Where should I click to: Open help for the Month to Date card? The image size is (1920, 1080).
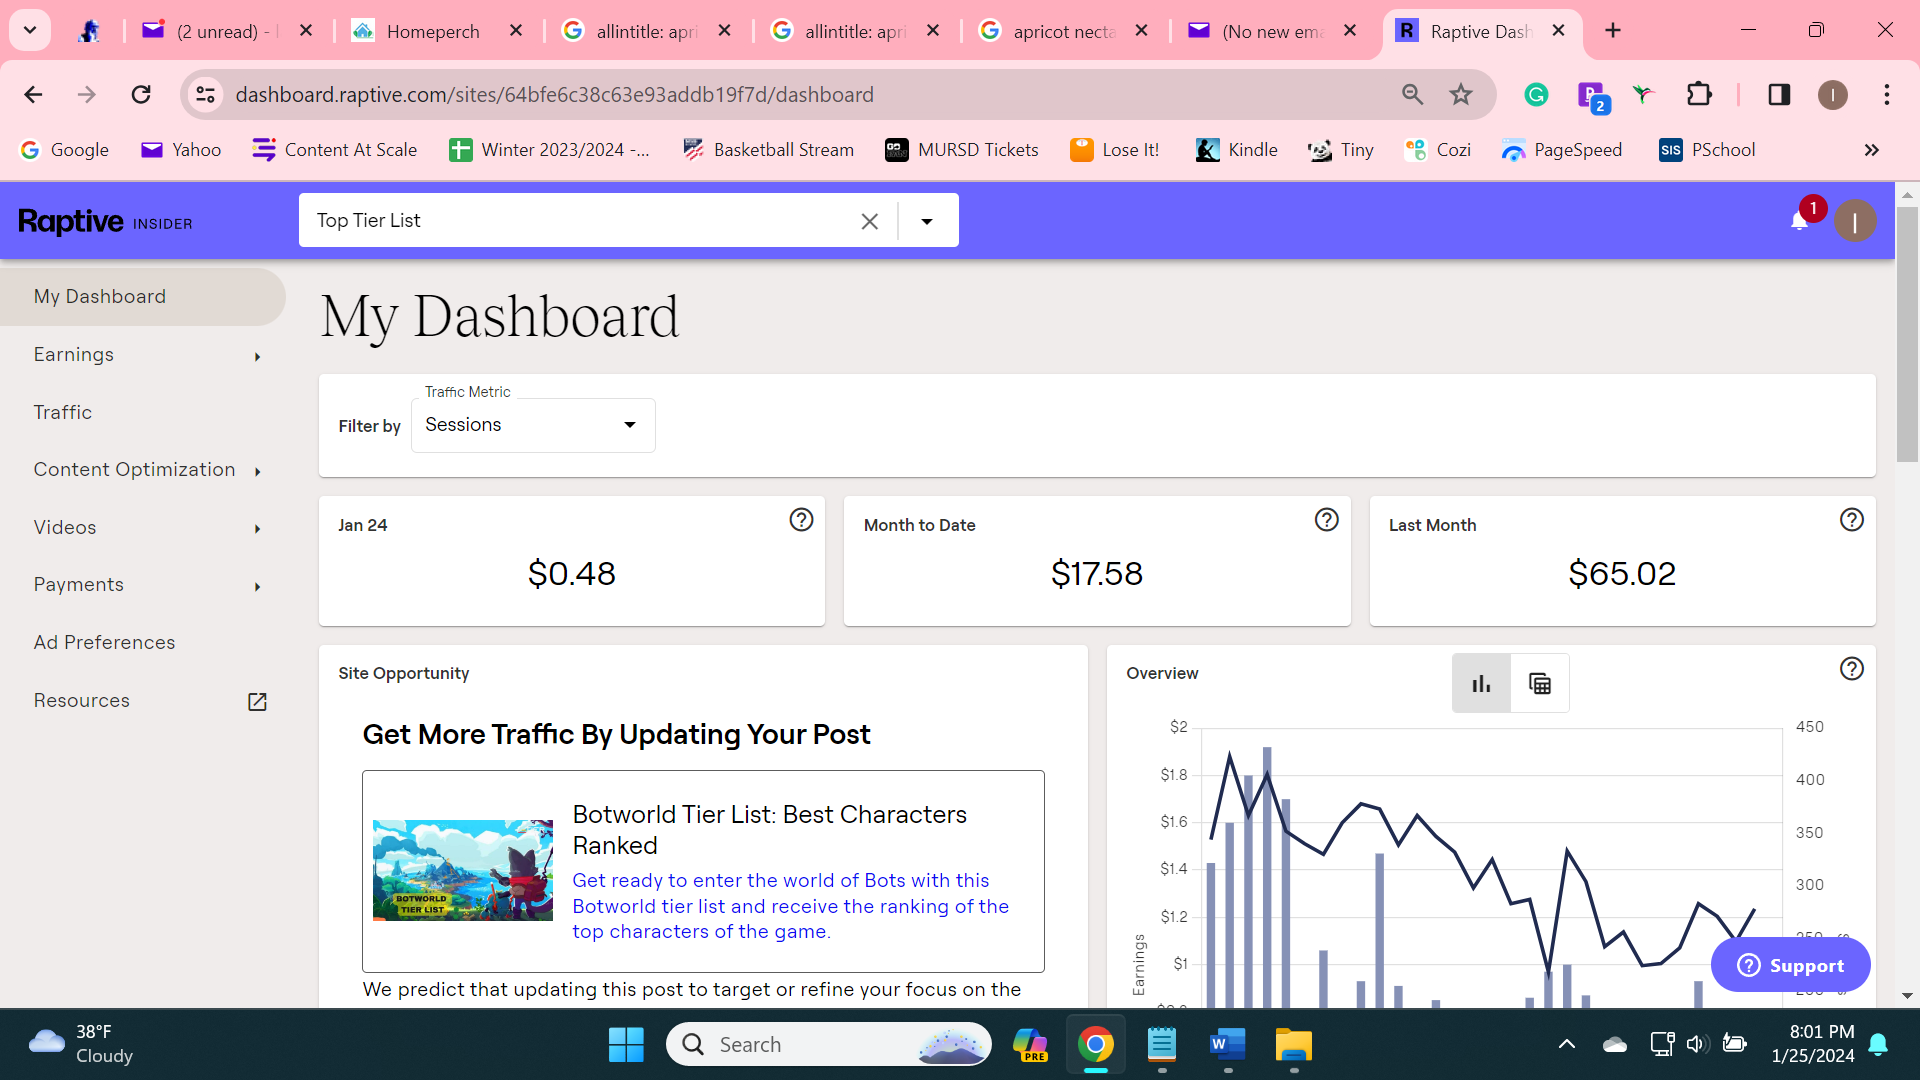(1326, 520)
